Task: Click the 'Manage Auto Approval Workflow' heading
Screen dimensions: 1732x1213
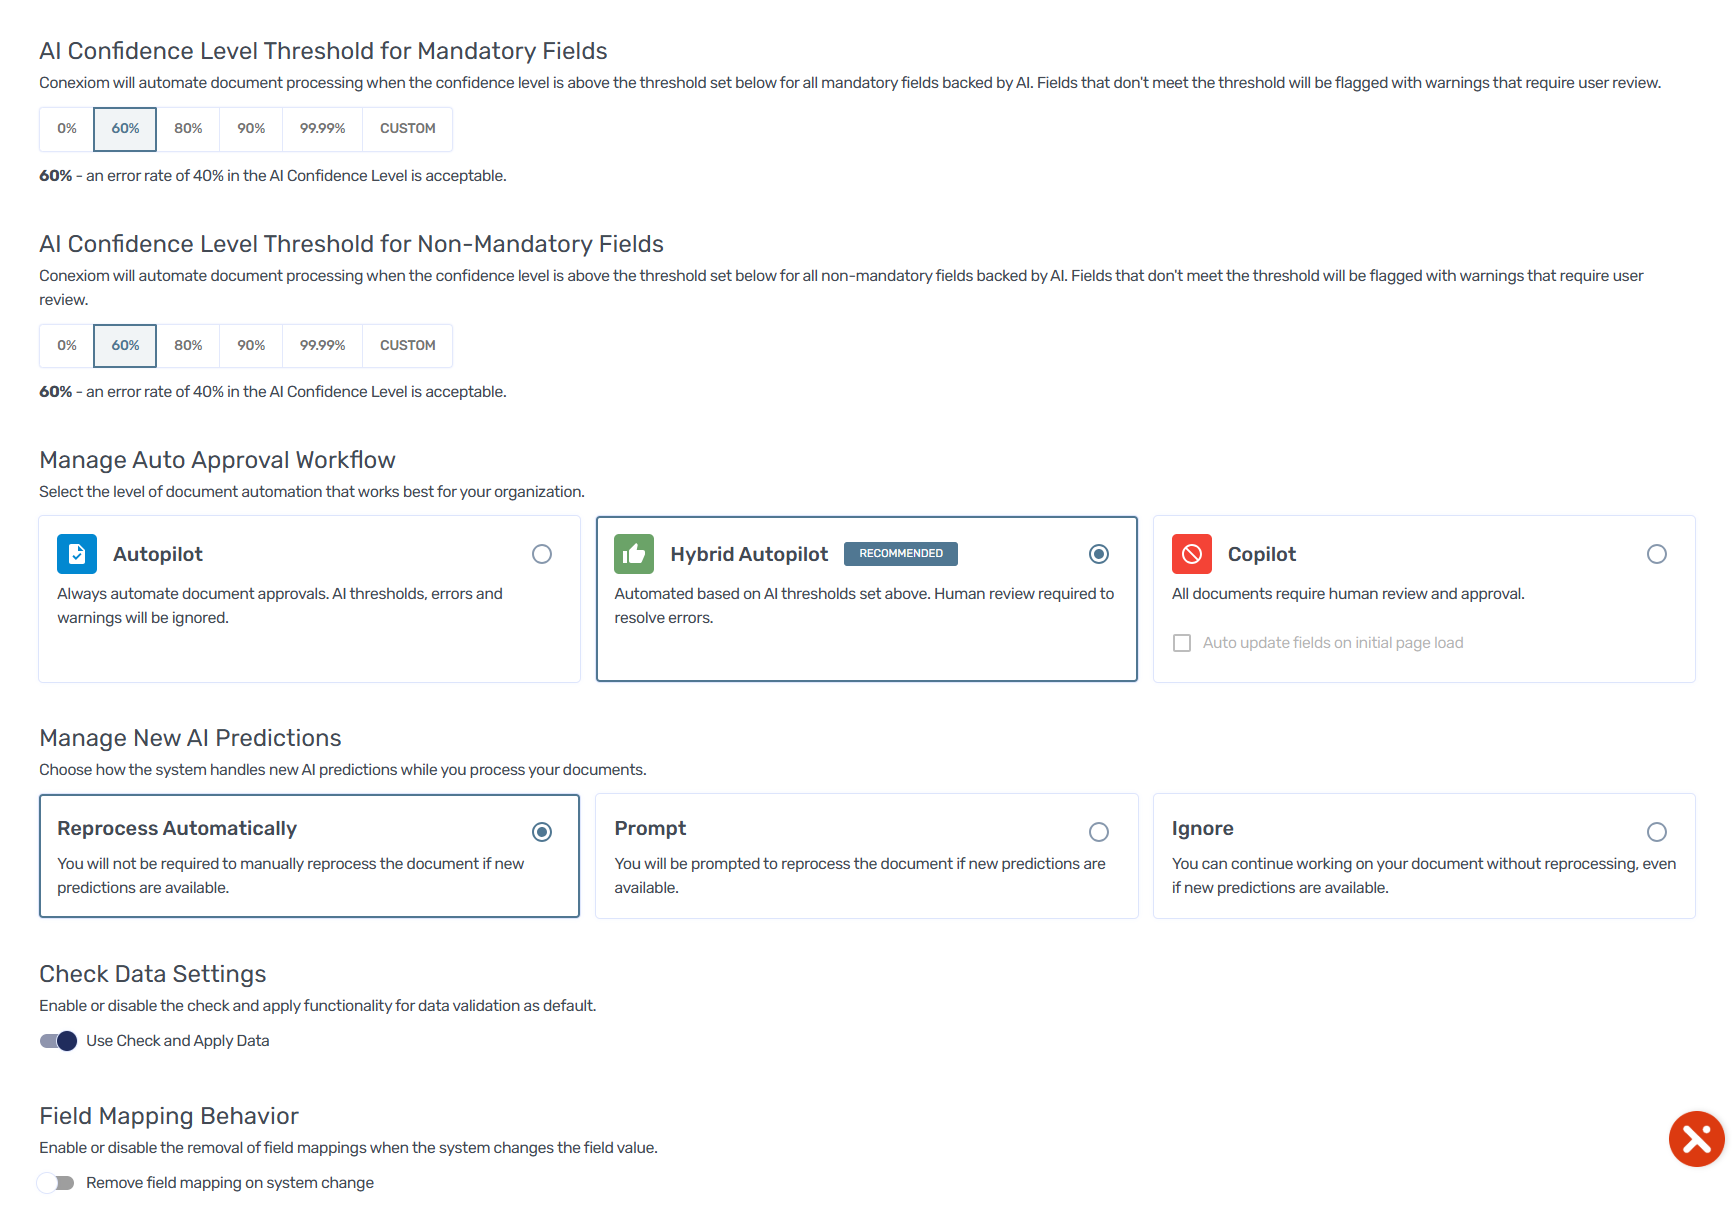Action: tap(217, 460)
